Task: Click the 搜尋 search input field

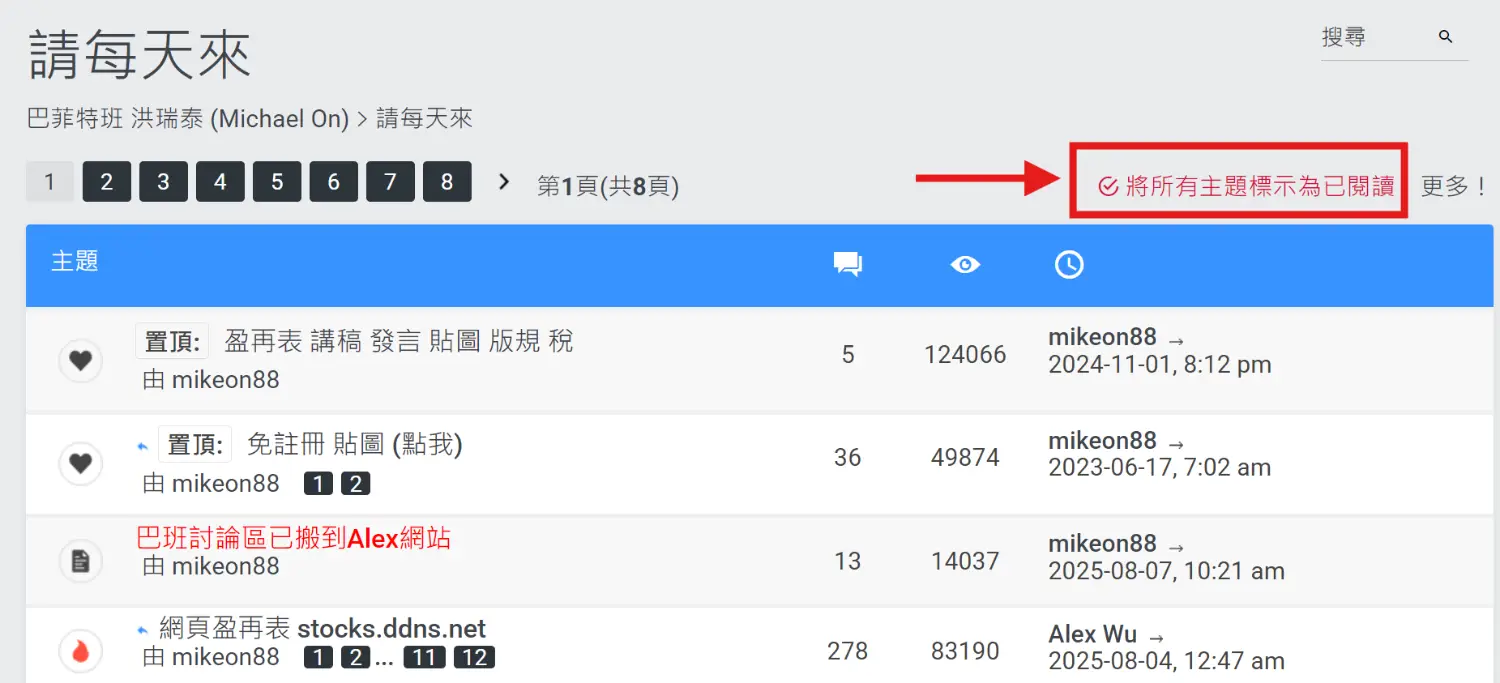Action: click(x=1370, y=38)
